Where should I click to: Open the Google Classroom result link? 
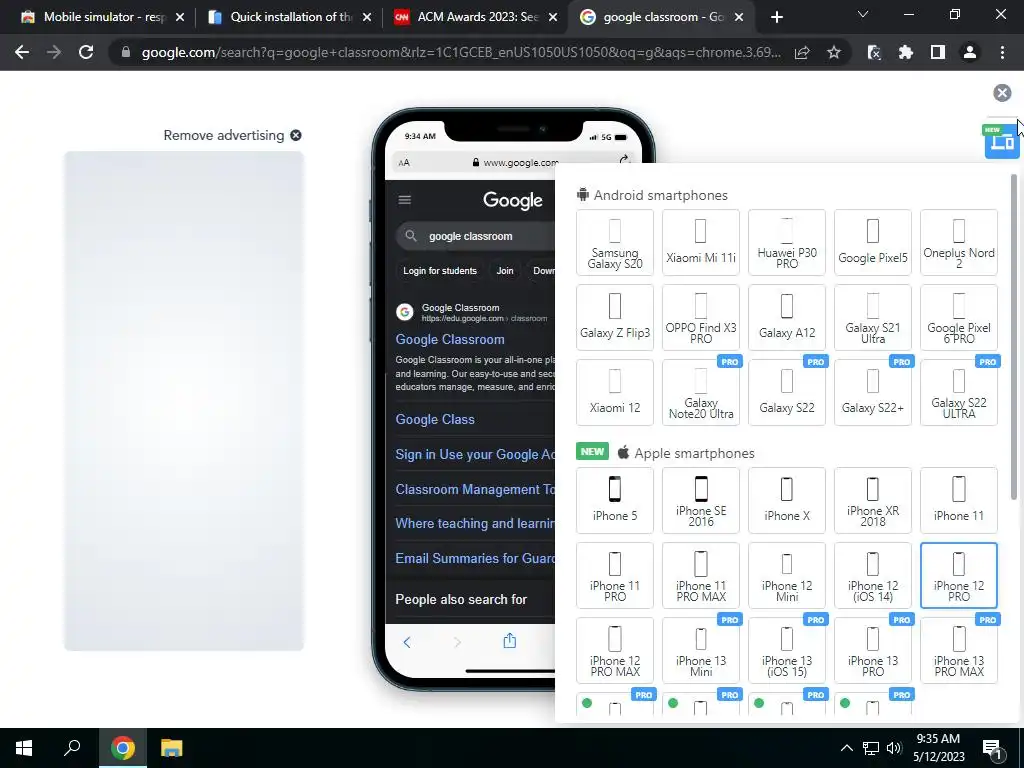[x=450, y=340]
